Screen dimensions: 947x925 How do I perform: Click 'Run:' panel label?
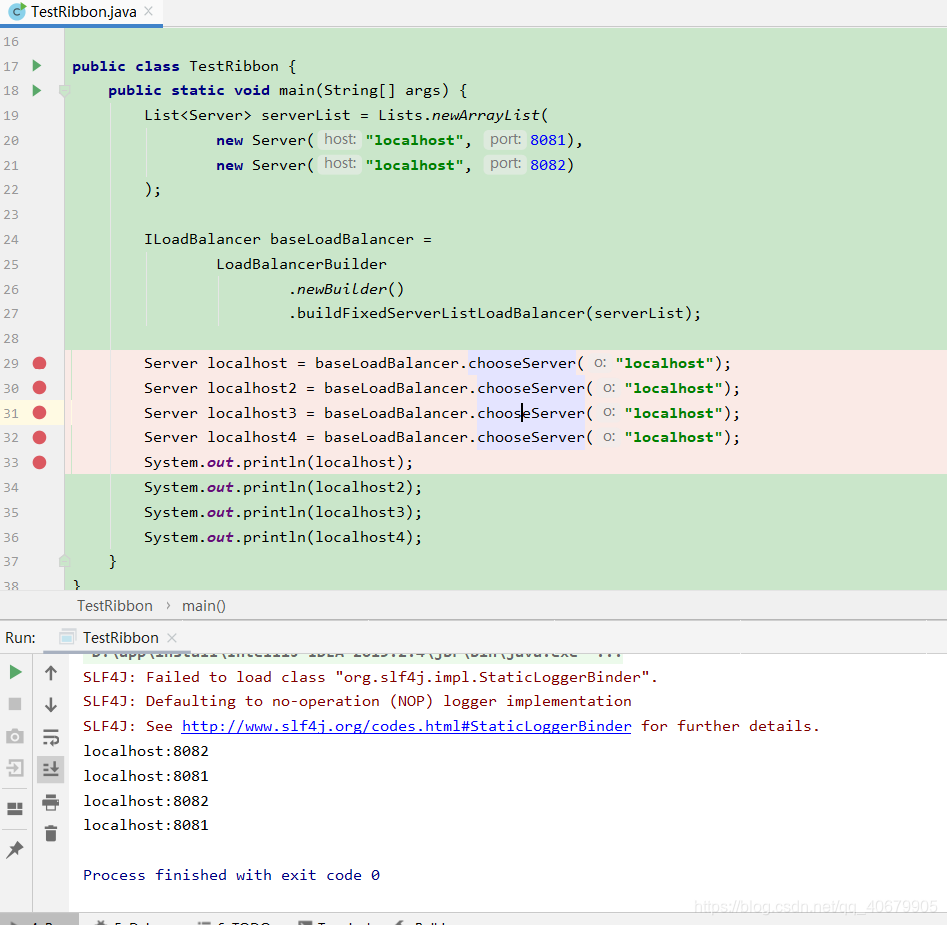[21, 638]
